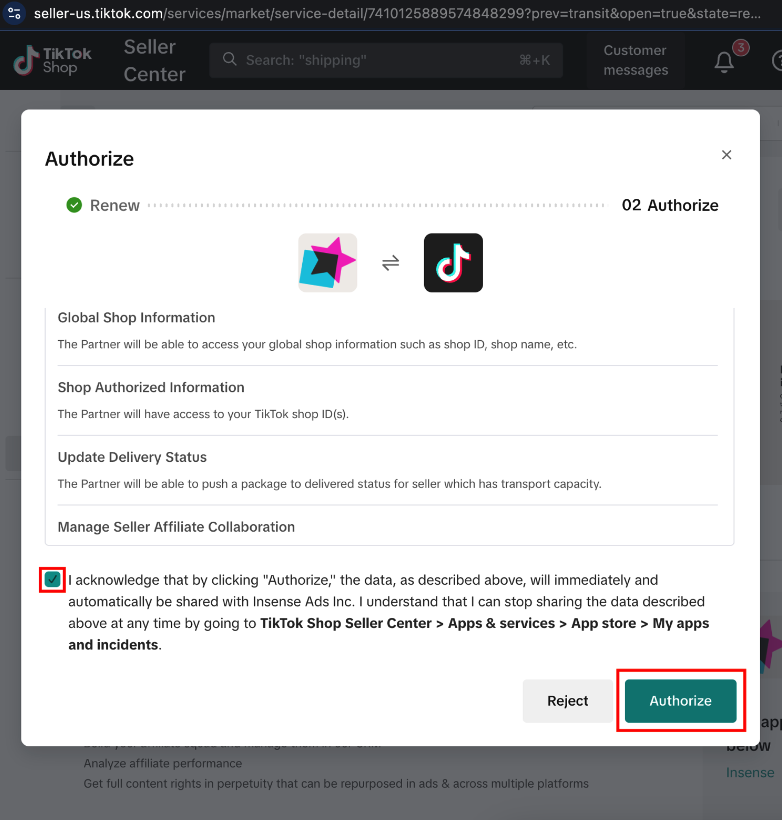Click the Seller Center title
Viewport: 782px width, 820px height.
[x=154, y=60]
